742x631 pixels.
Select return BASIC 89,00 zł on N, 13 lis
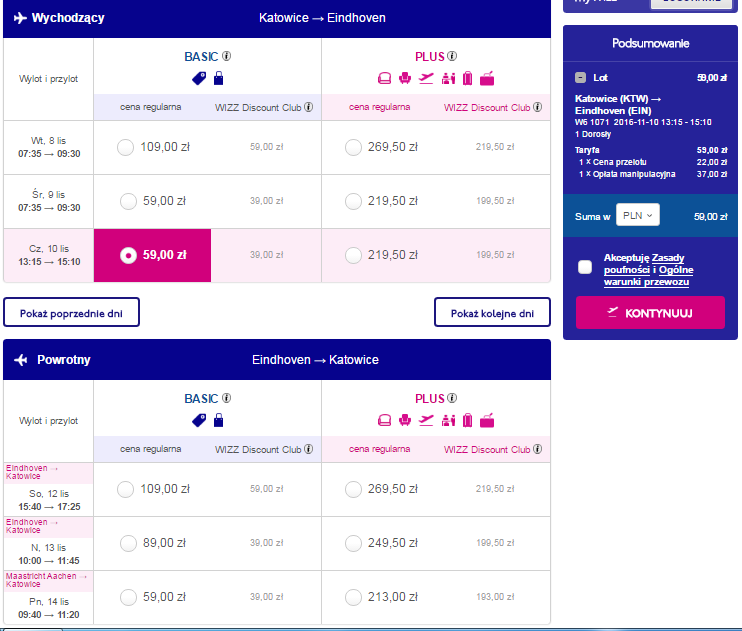point(128,543)
